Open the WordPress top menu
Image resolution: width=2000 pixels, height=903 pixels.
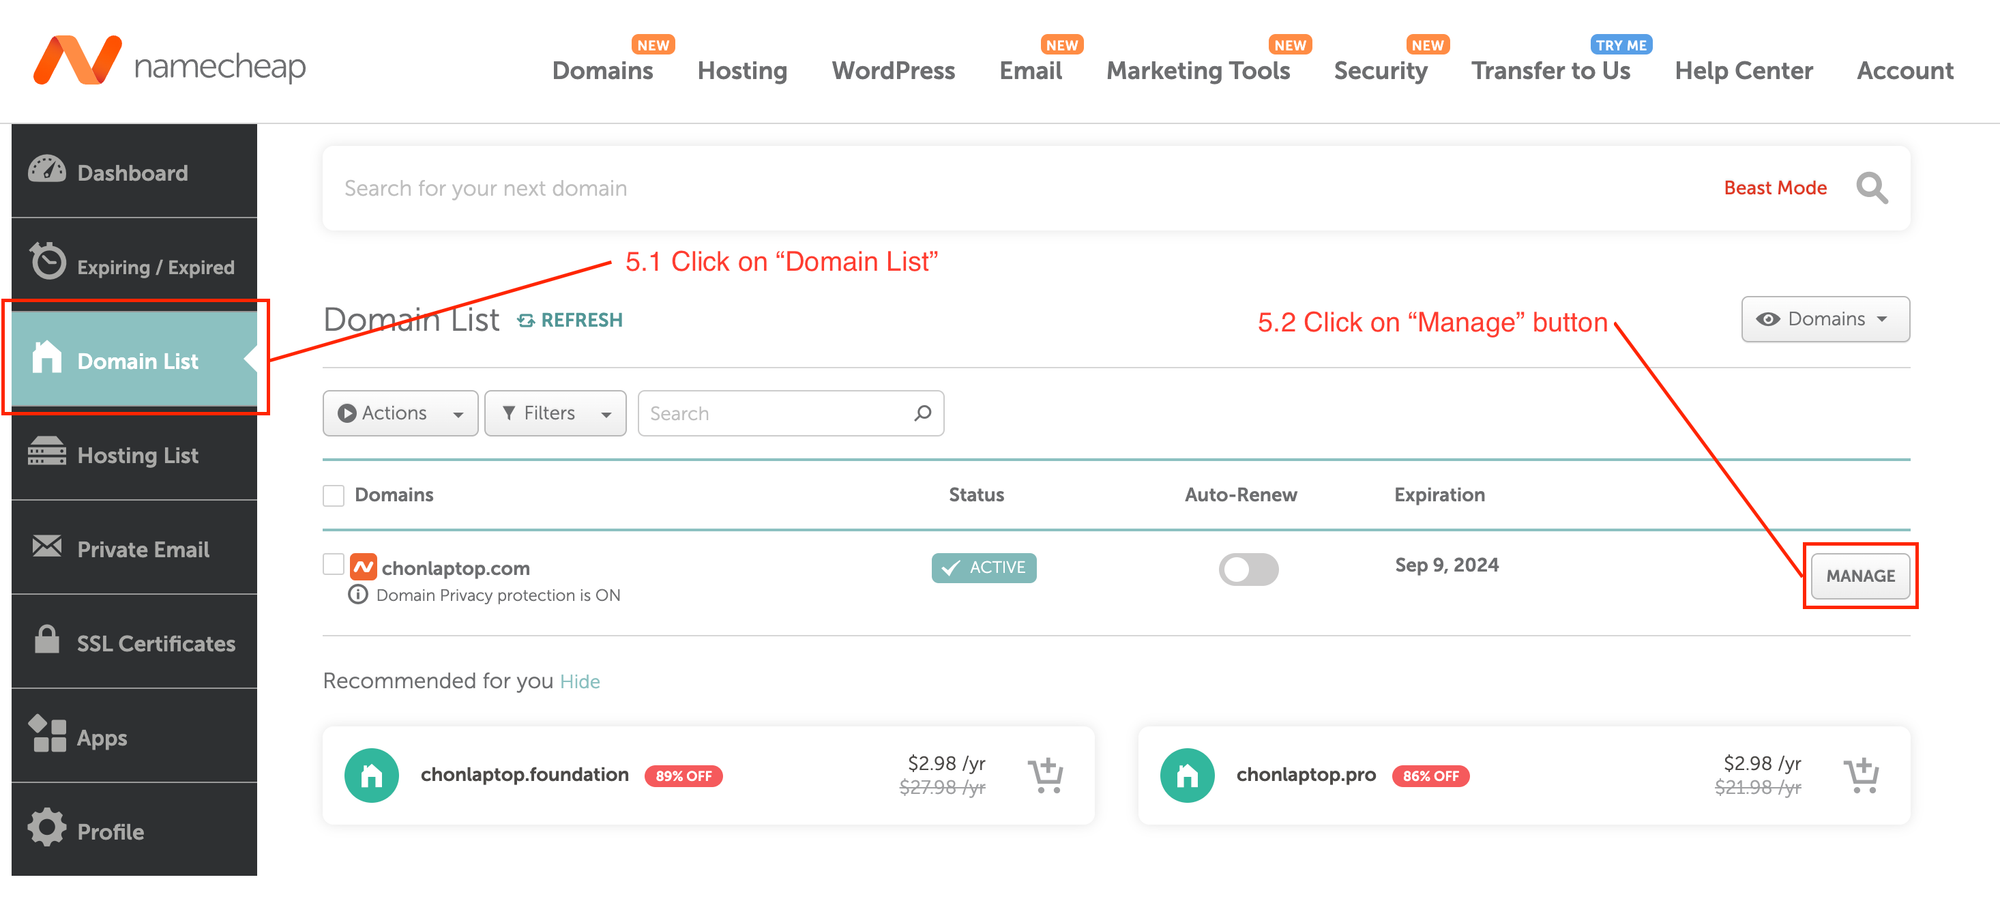[893, 70]
